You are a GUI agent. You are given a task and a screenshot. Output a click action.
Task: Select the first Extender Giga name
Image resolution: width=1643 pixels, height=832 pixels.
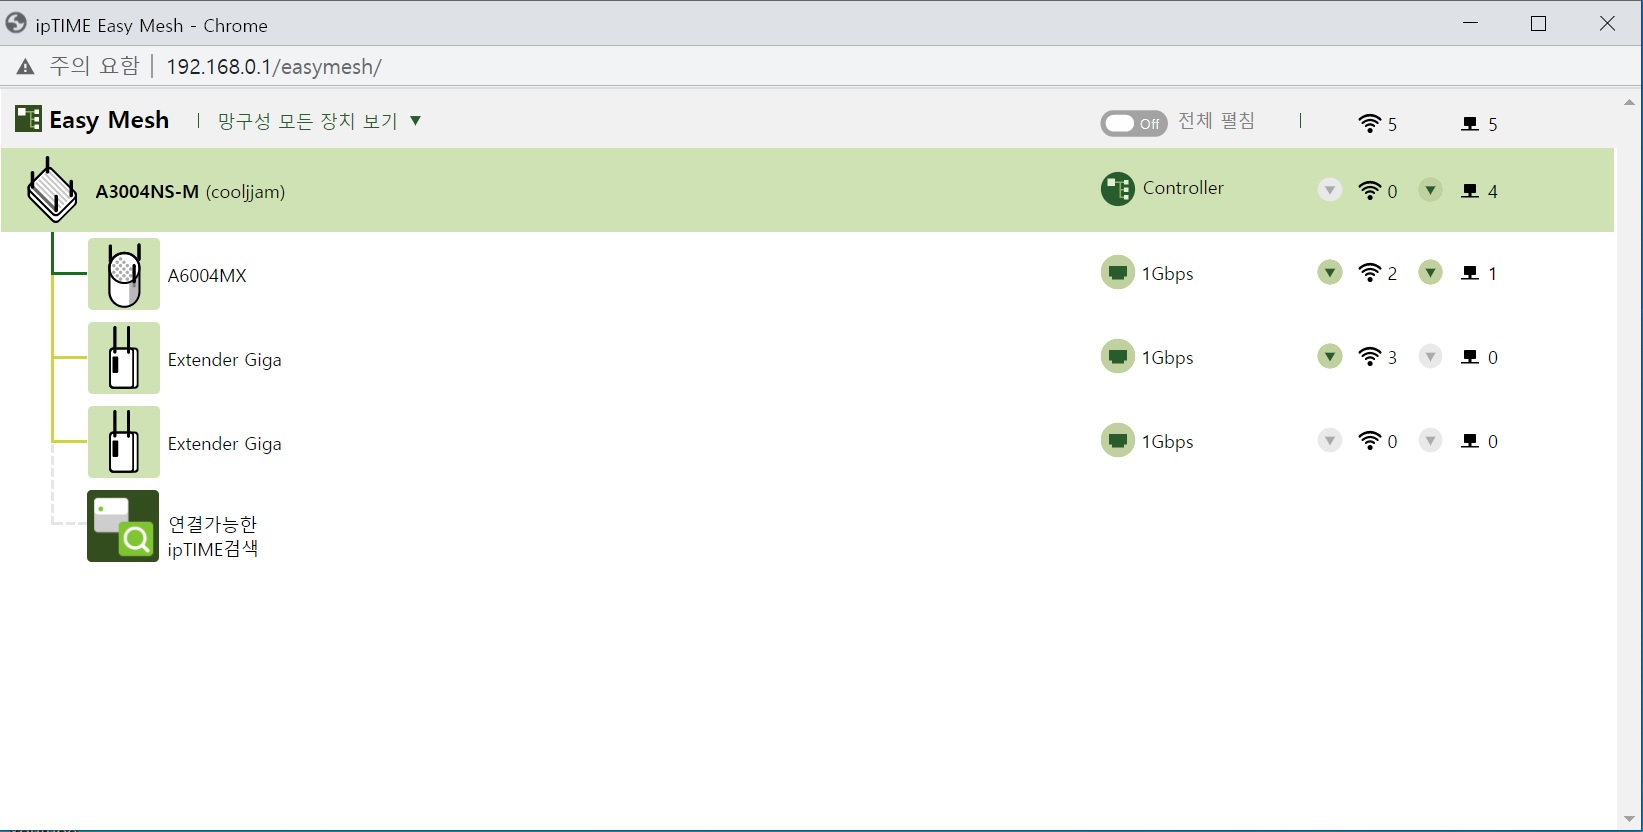[x=224, y=360]
